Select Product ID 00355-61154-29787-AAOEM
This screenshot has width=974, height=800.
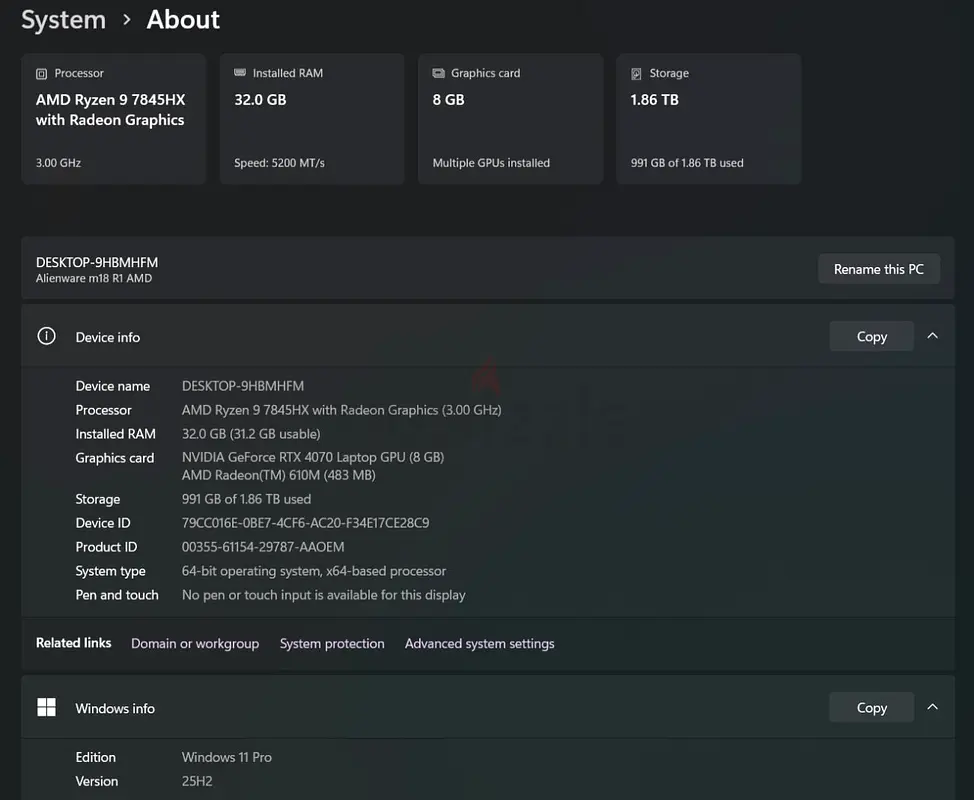pos(263,547)
